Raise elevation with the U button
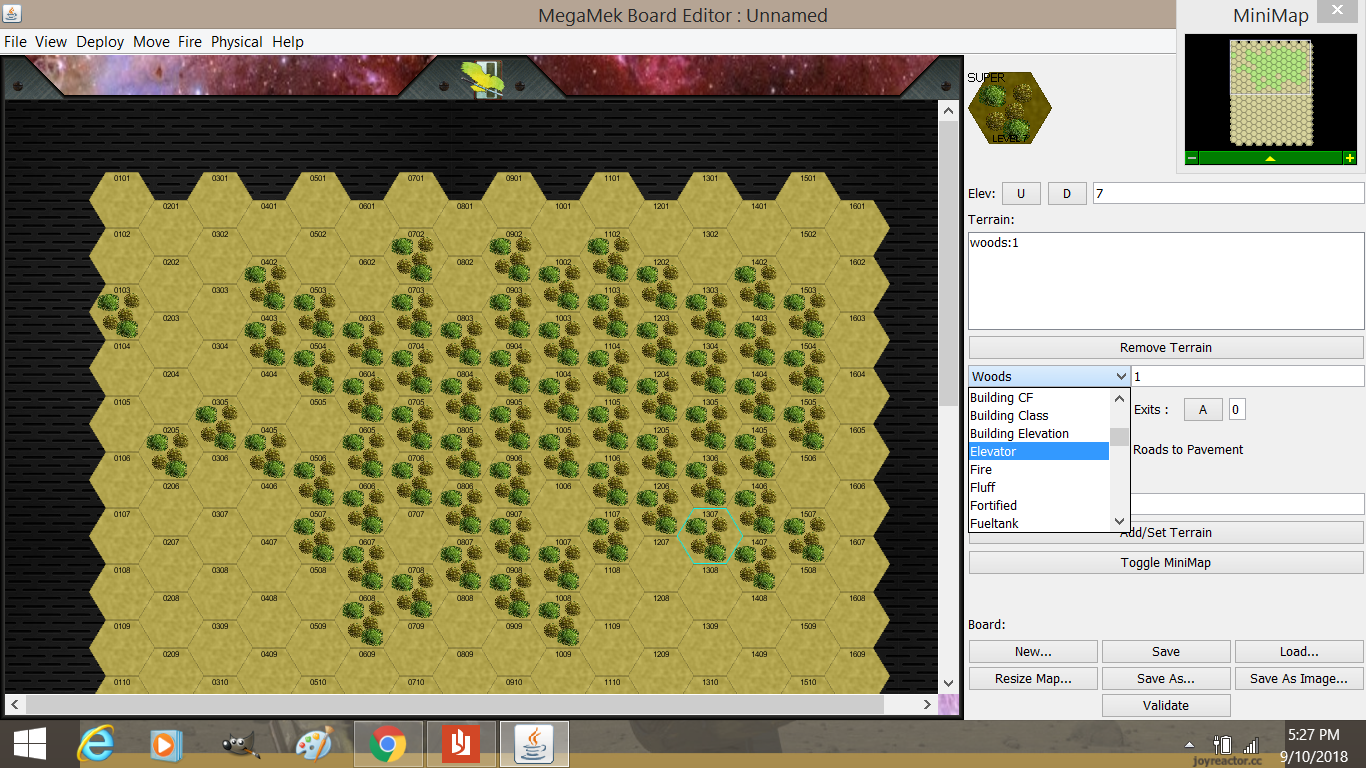 click(x=1020, y=192)
